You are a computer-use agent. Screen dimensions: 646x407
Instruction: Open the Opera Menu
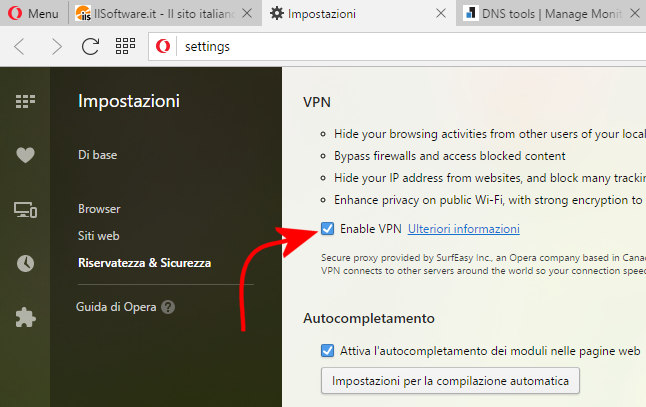[34, 14]
